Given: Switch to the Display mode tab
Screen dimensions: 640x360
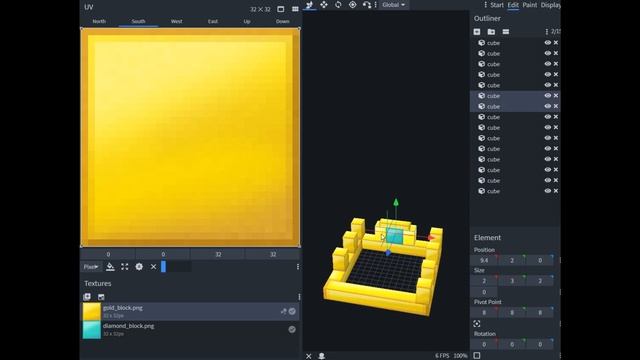Looking at the screenshot, I should (551, 5).
